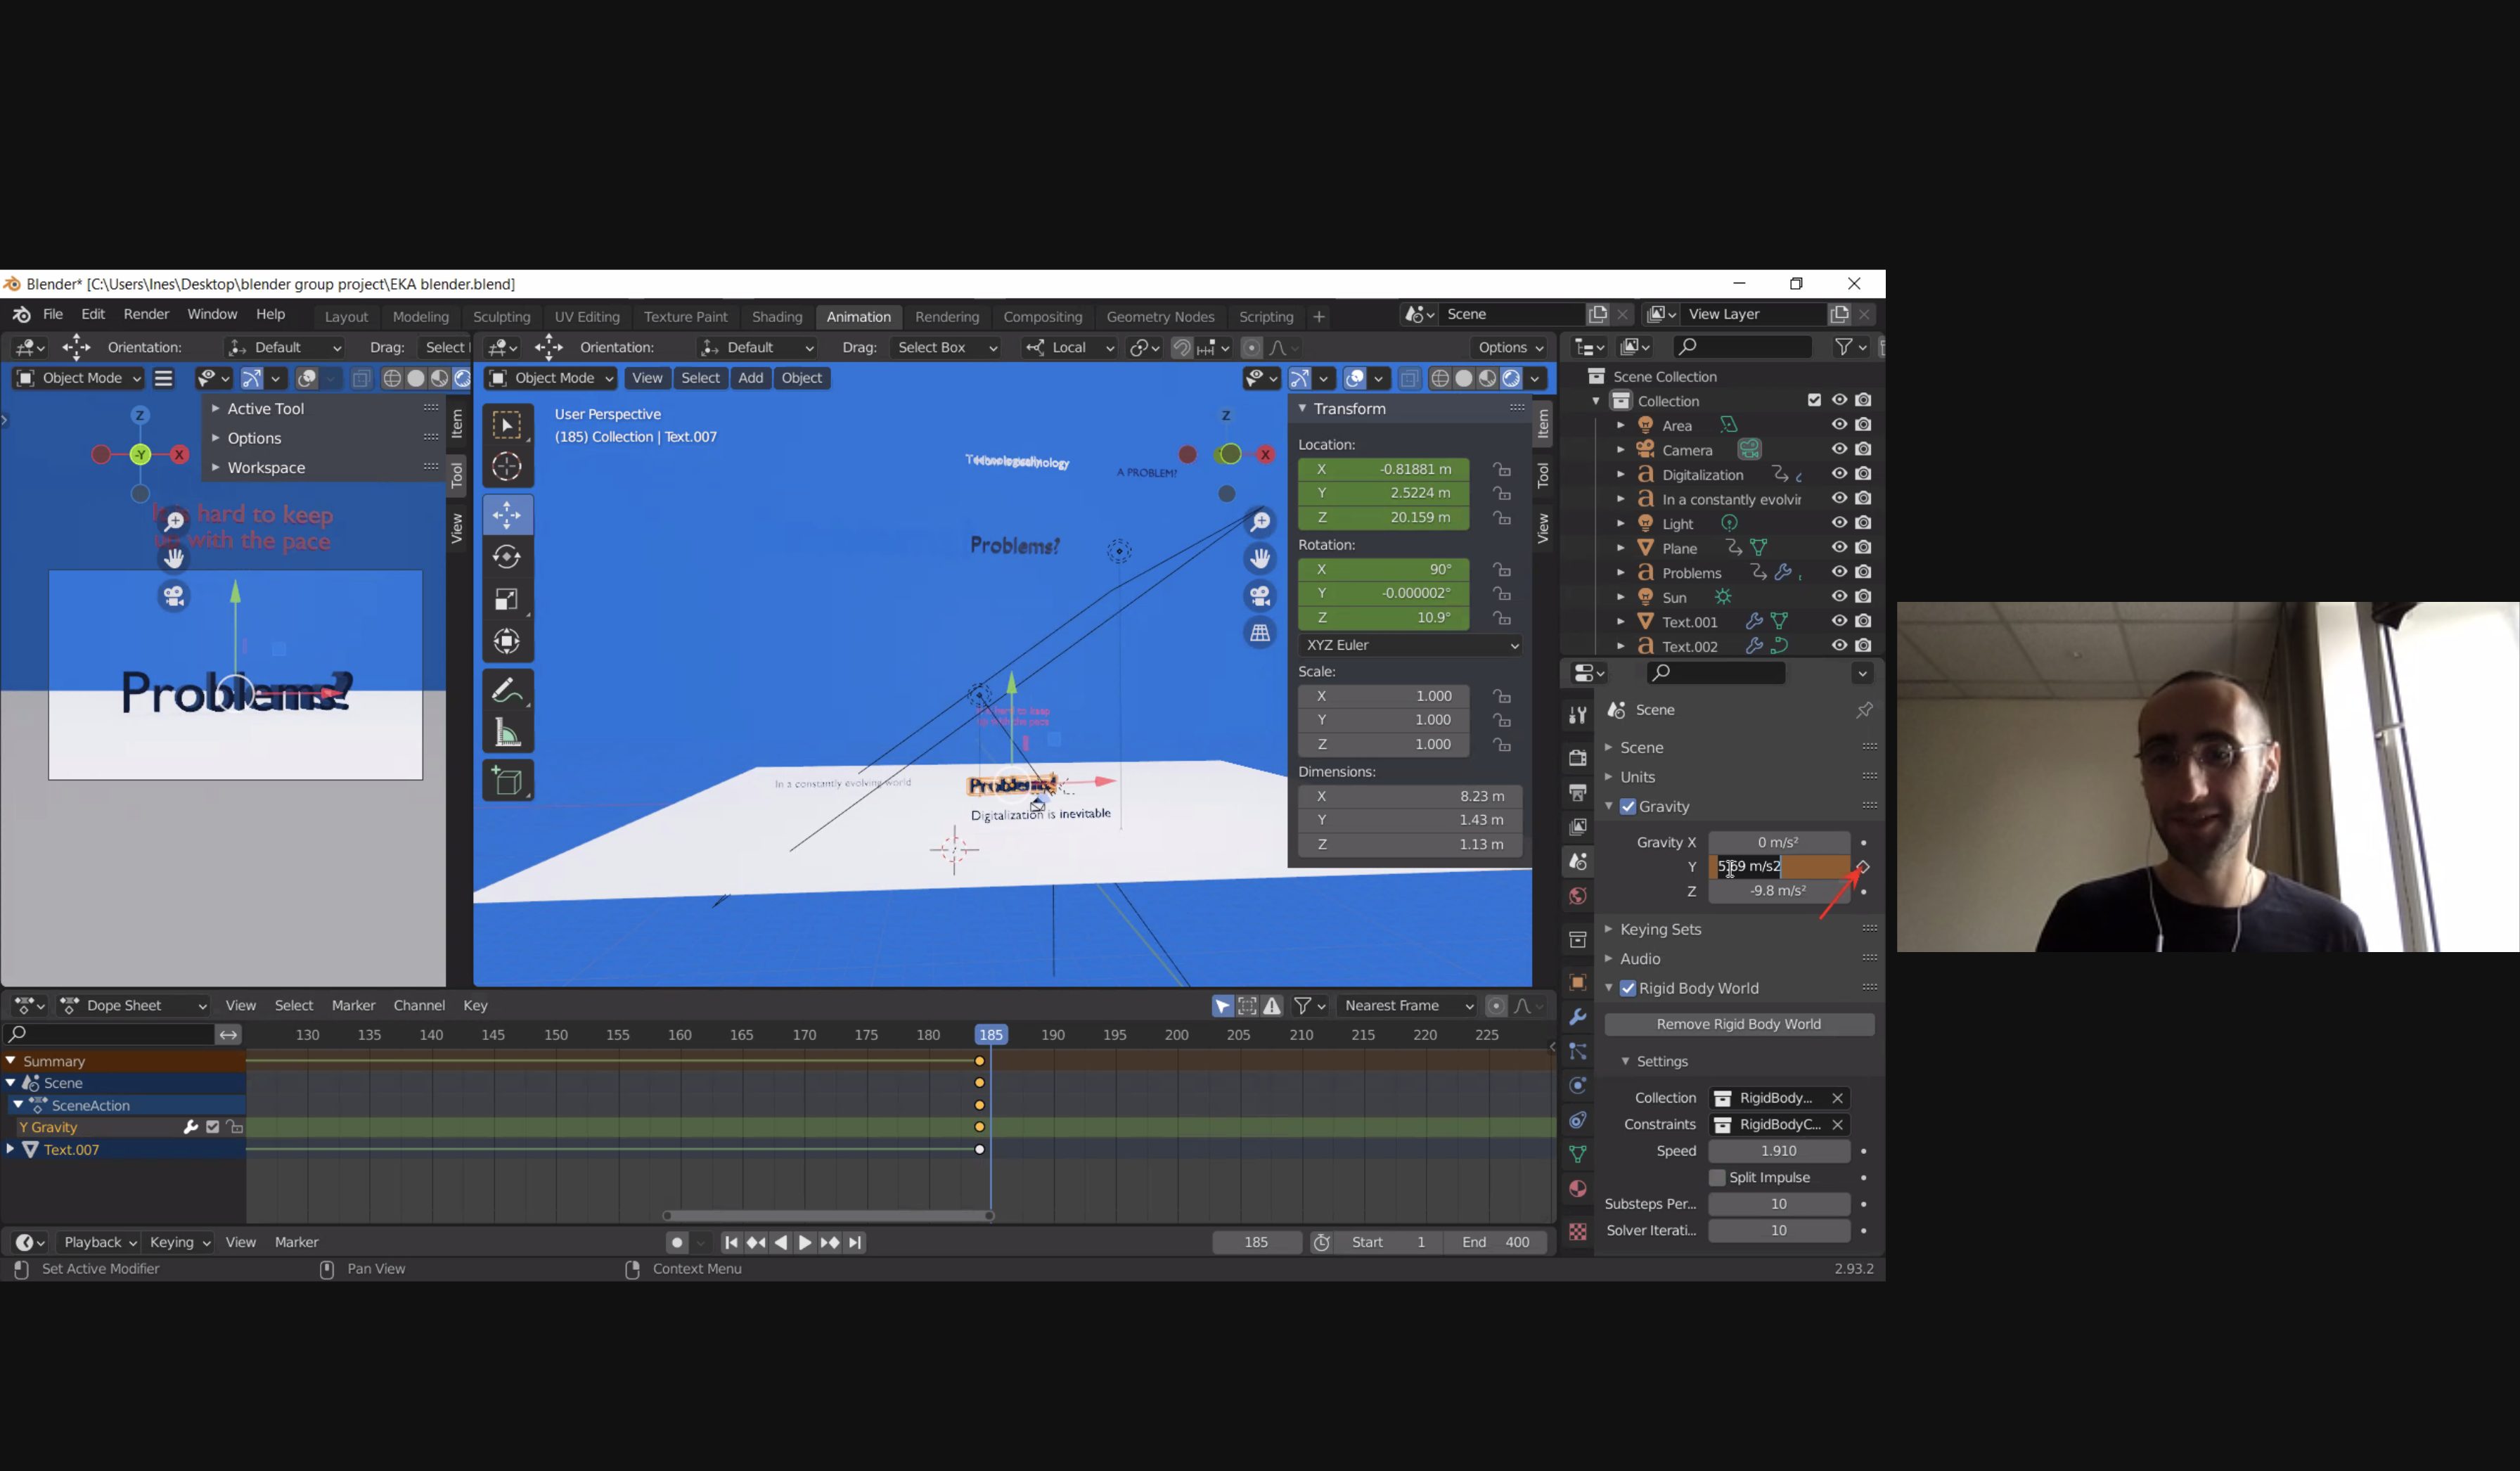
Task: Activate the Move tool
Action: click(x=507, y=515)
